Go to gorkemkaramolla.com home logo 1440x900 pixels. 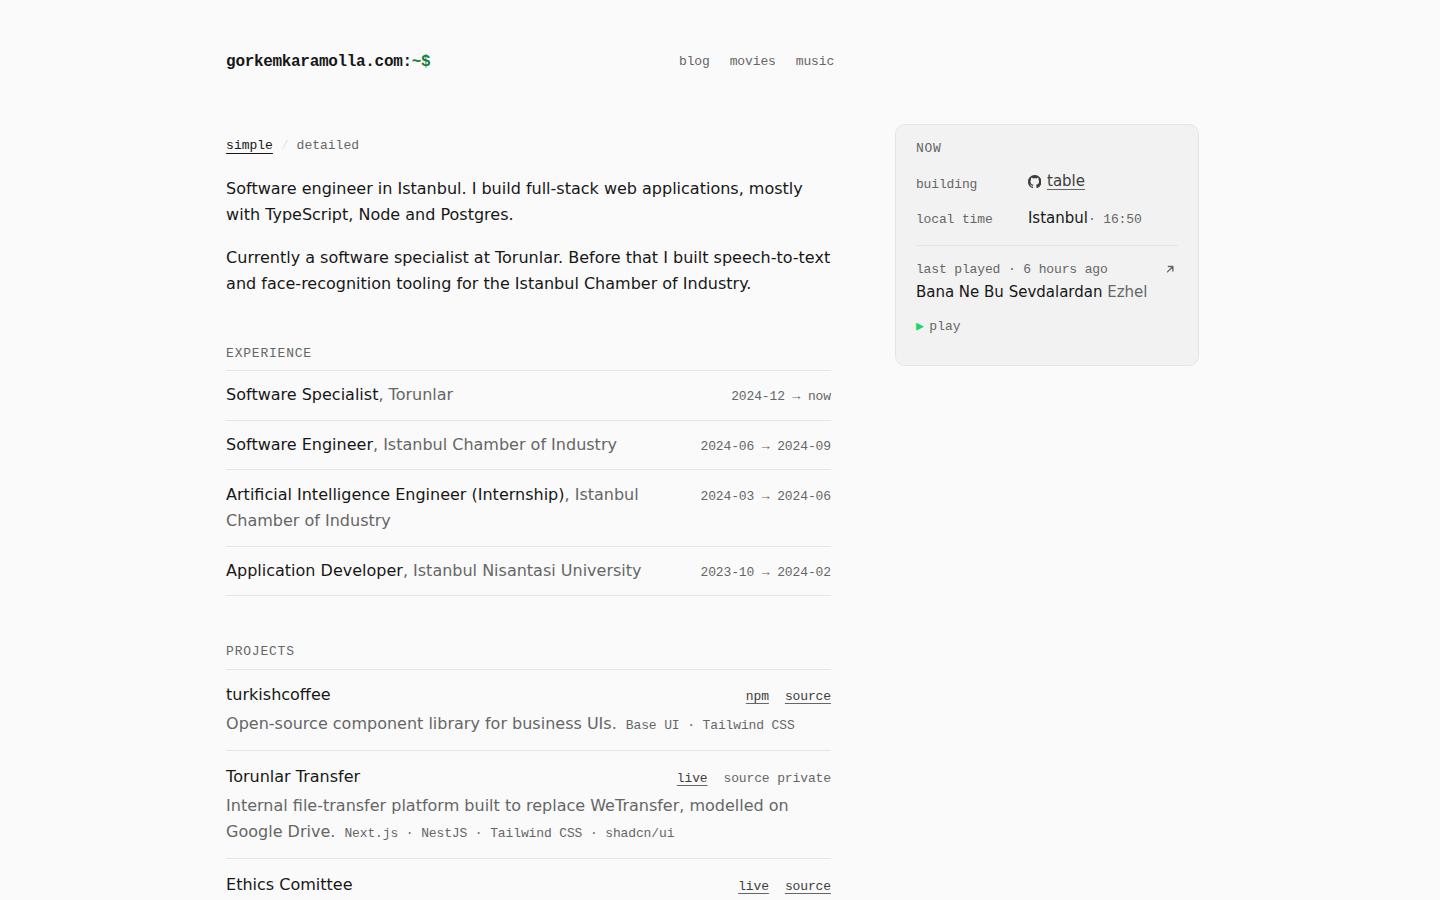pos(328,61)
